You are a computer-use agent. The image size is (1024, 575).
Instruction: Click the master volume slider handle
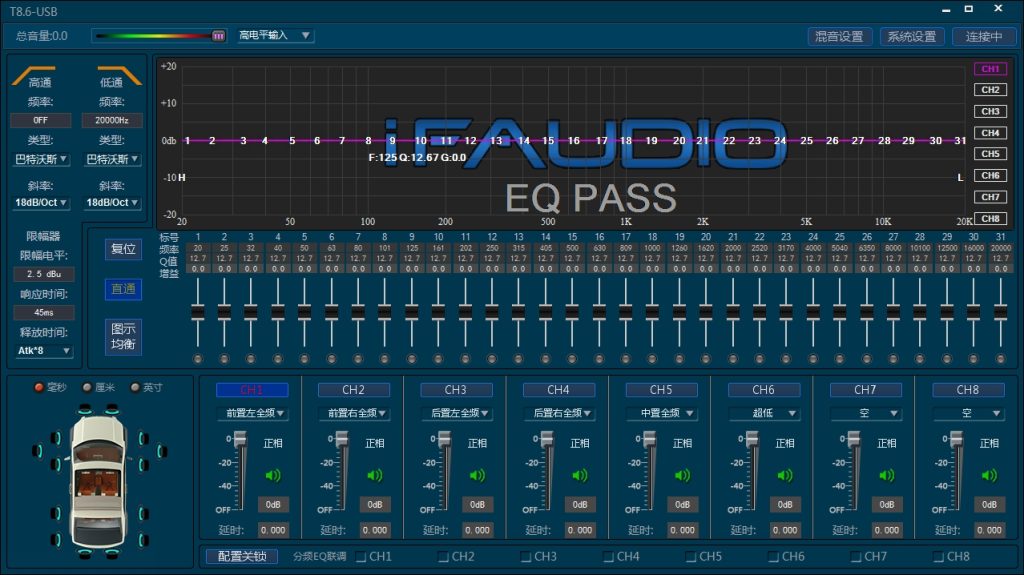[x=219, y=36]
